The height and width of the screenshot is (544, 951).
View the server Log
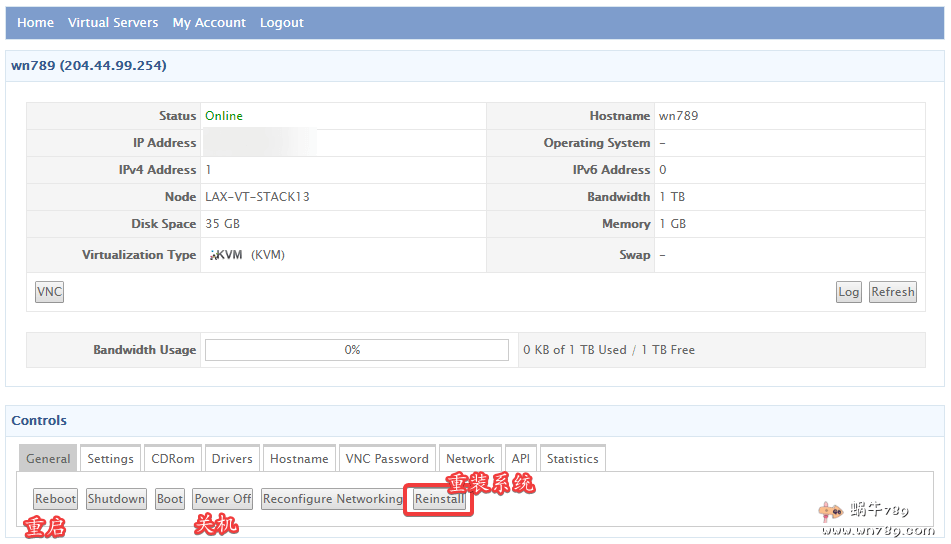point(848,292)
